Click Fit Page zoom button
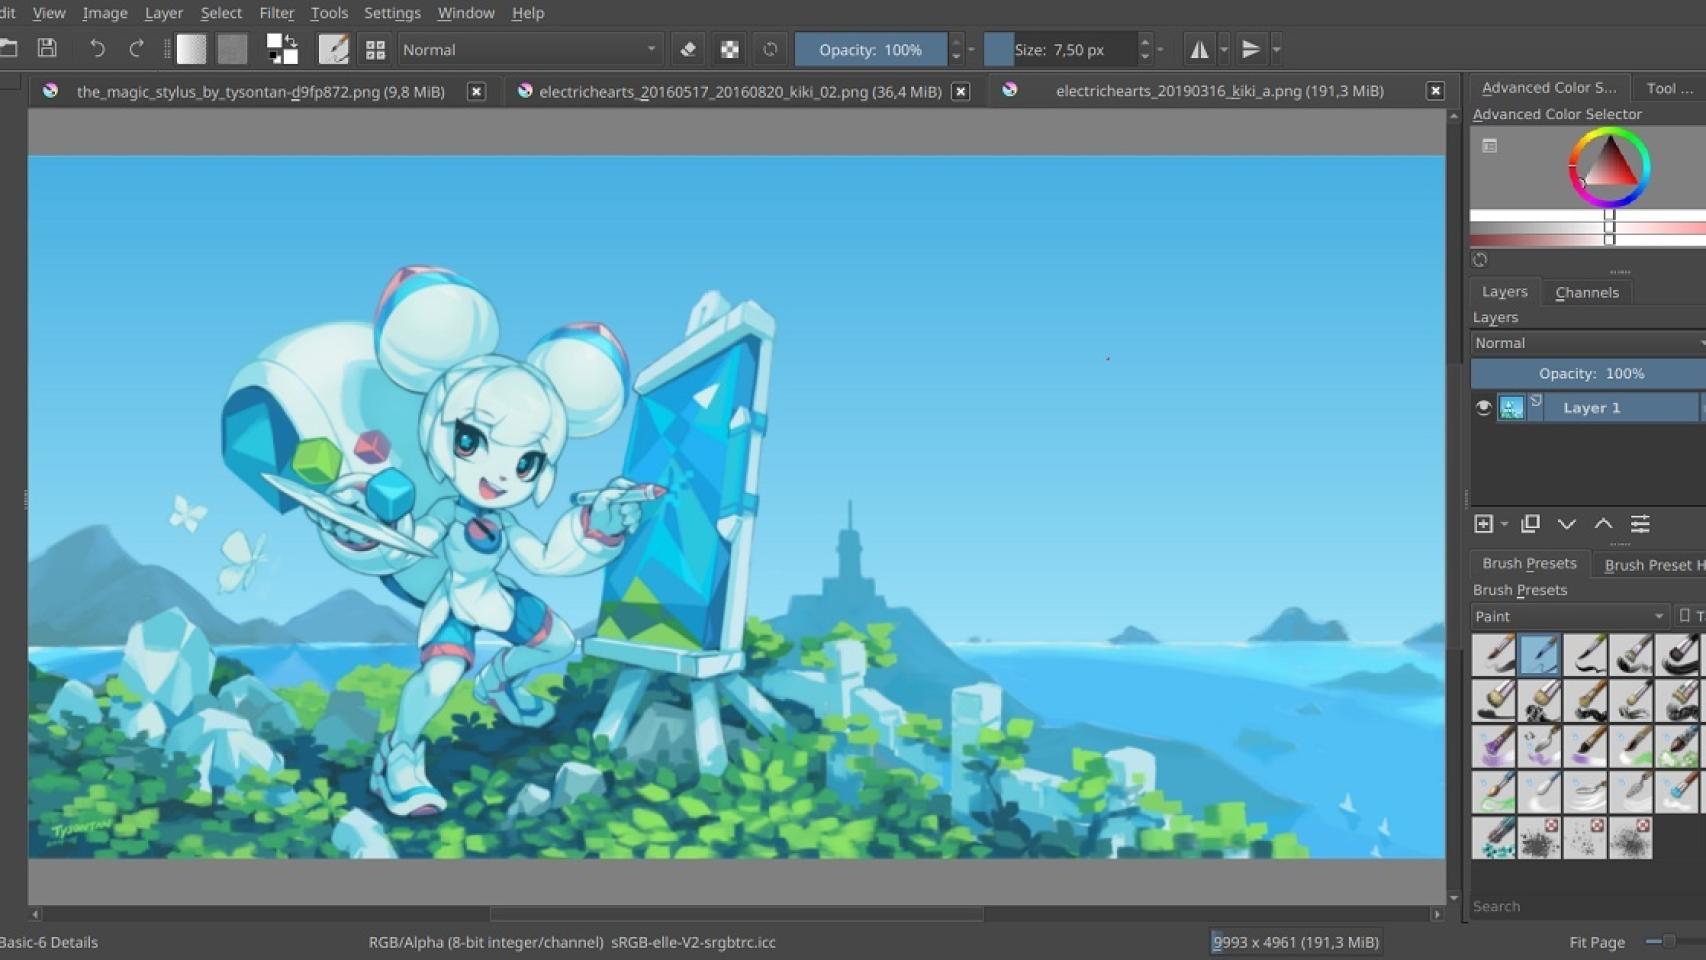The height and width of the screenshot is (960, 1706). (1596, 942)
